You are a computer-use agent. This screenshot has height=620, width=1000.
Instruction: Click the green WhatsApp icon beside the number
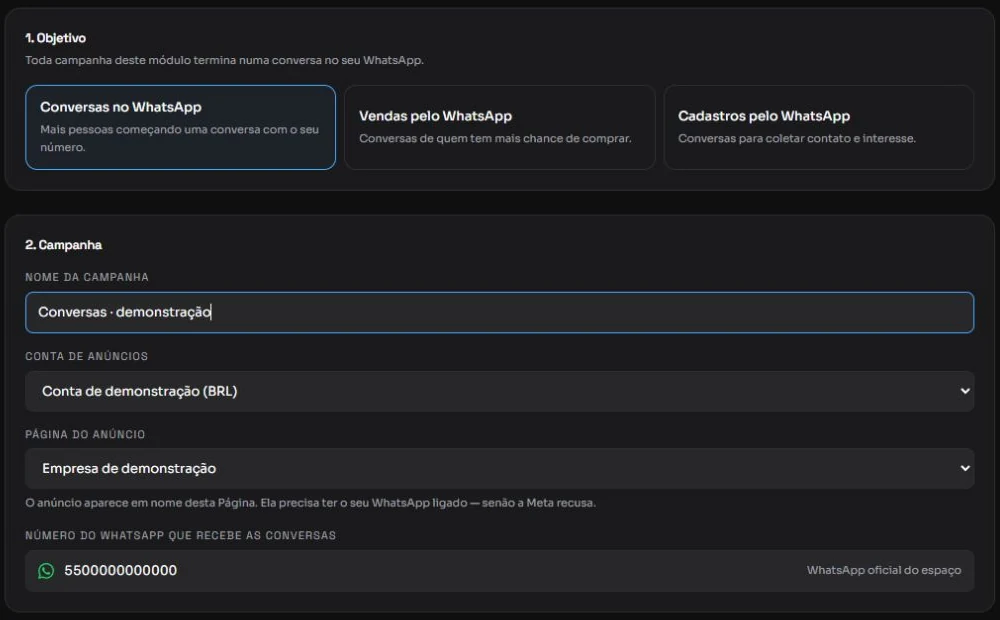pyautogui.click(x=46, y=571)
